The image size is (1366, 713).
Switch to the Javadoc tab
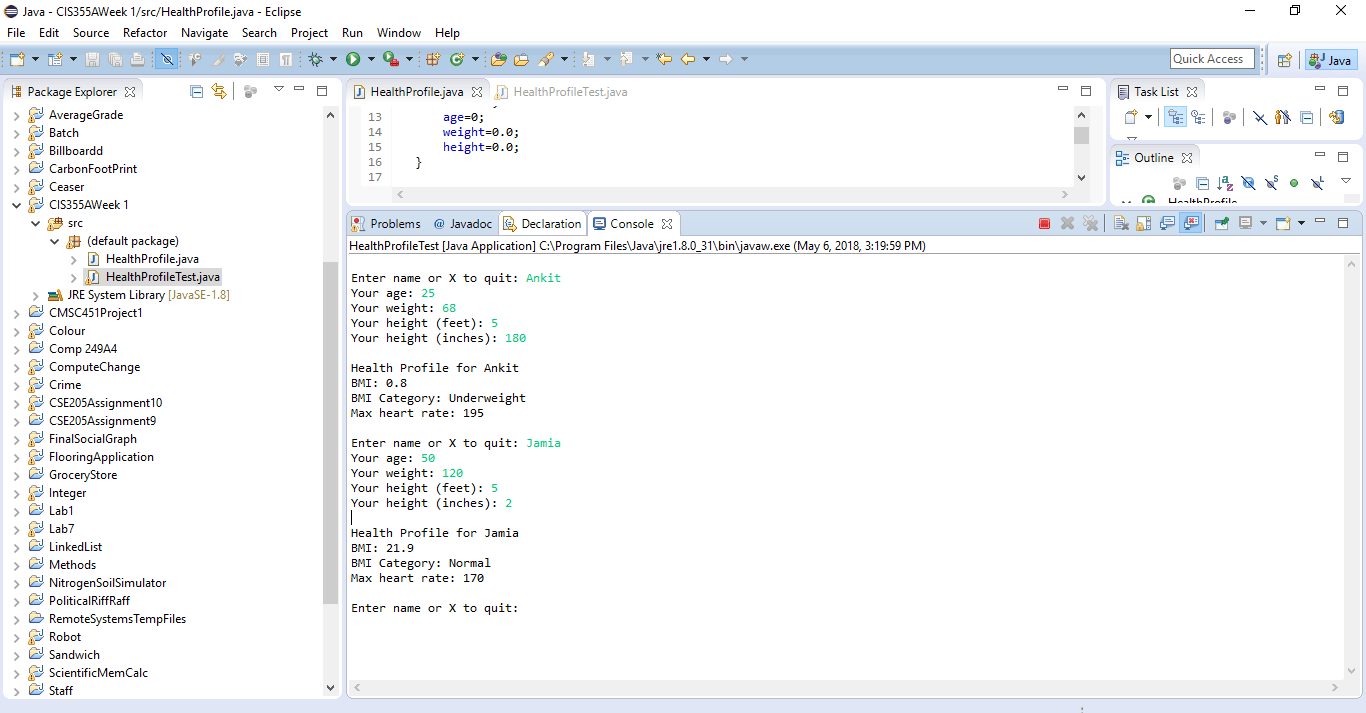coord(463,223)
